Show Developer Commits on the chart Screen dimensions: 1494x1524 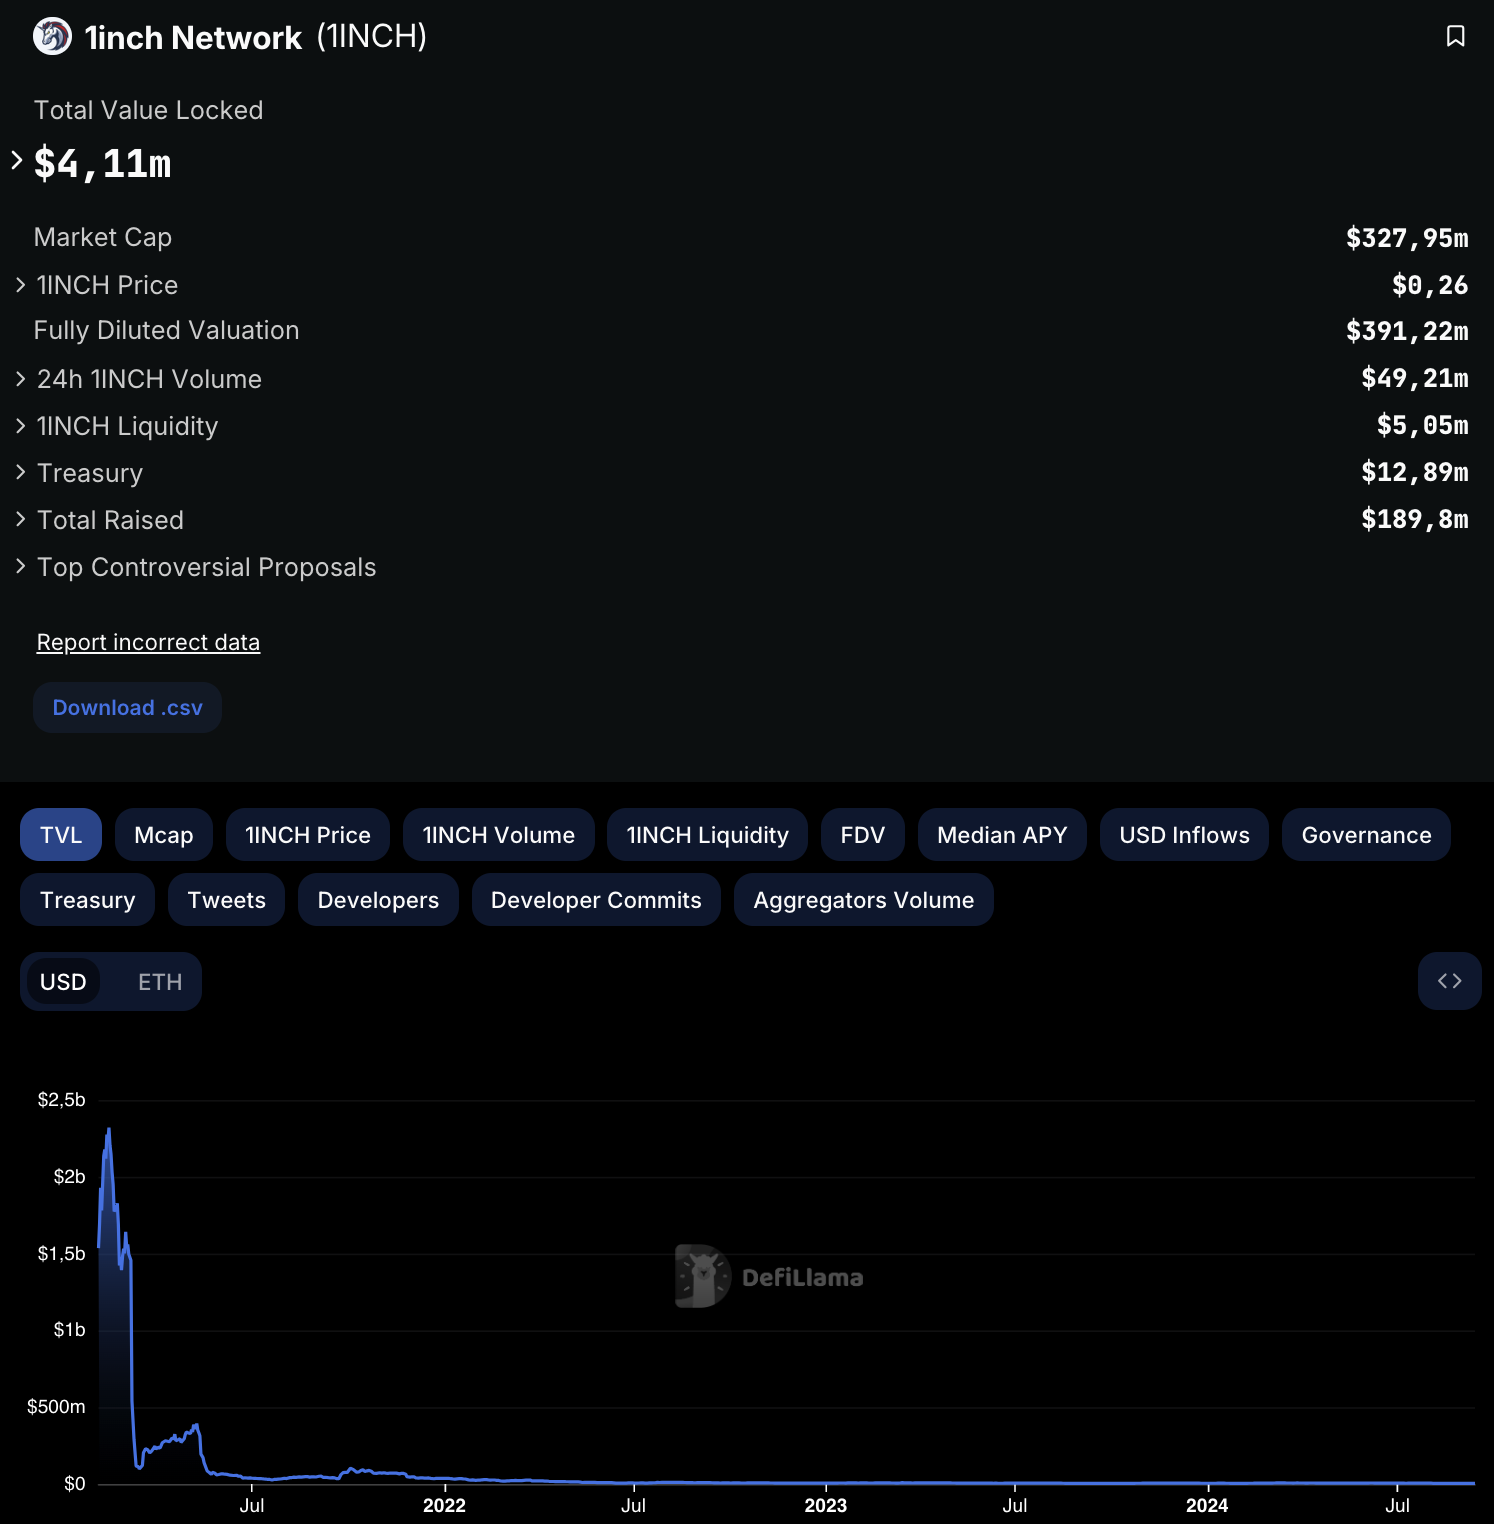596,899
